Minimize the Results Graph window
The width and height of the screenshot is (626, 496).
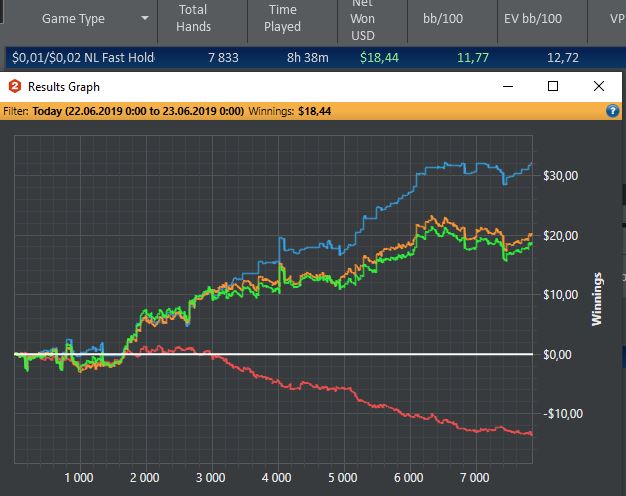pos(508,86)
